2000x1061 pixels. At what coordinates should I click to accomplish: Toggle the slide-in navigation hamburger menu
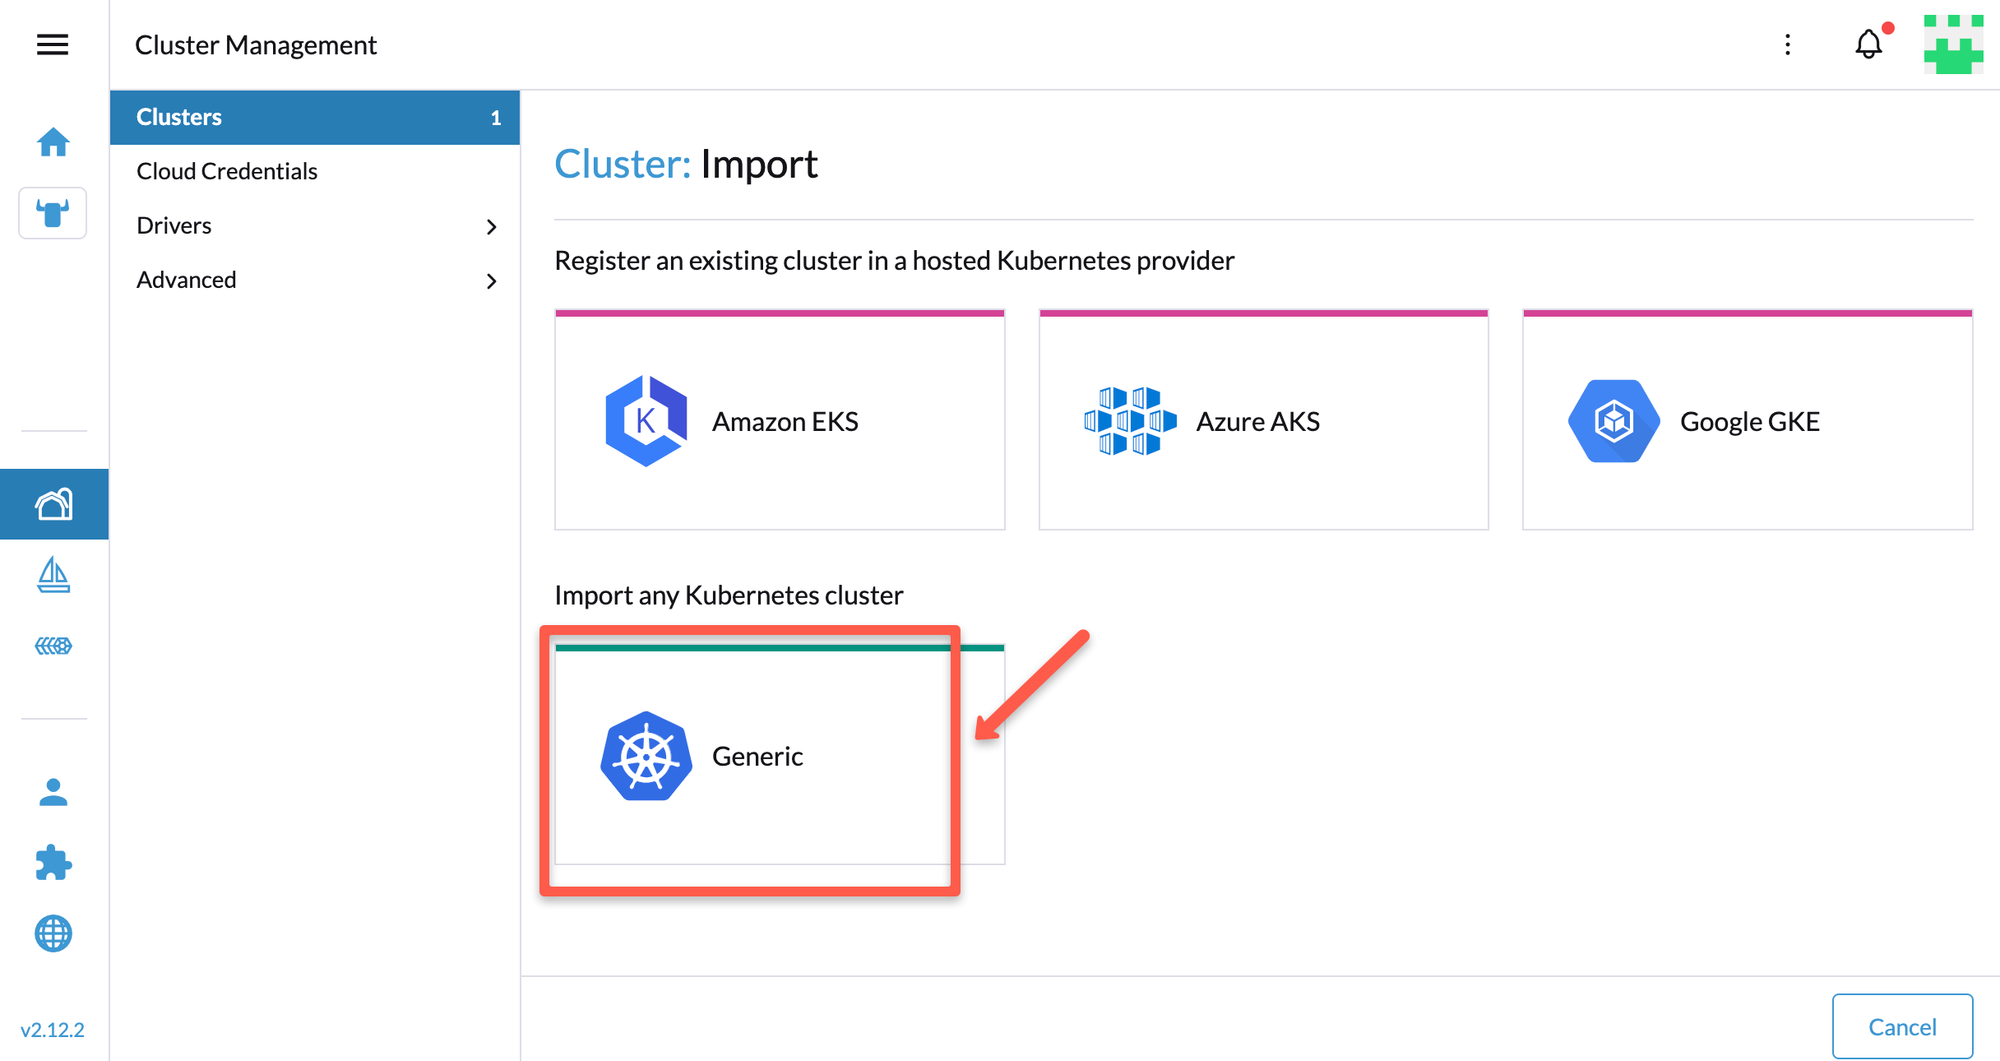(52, 44)
